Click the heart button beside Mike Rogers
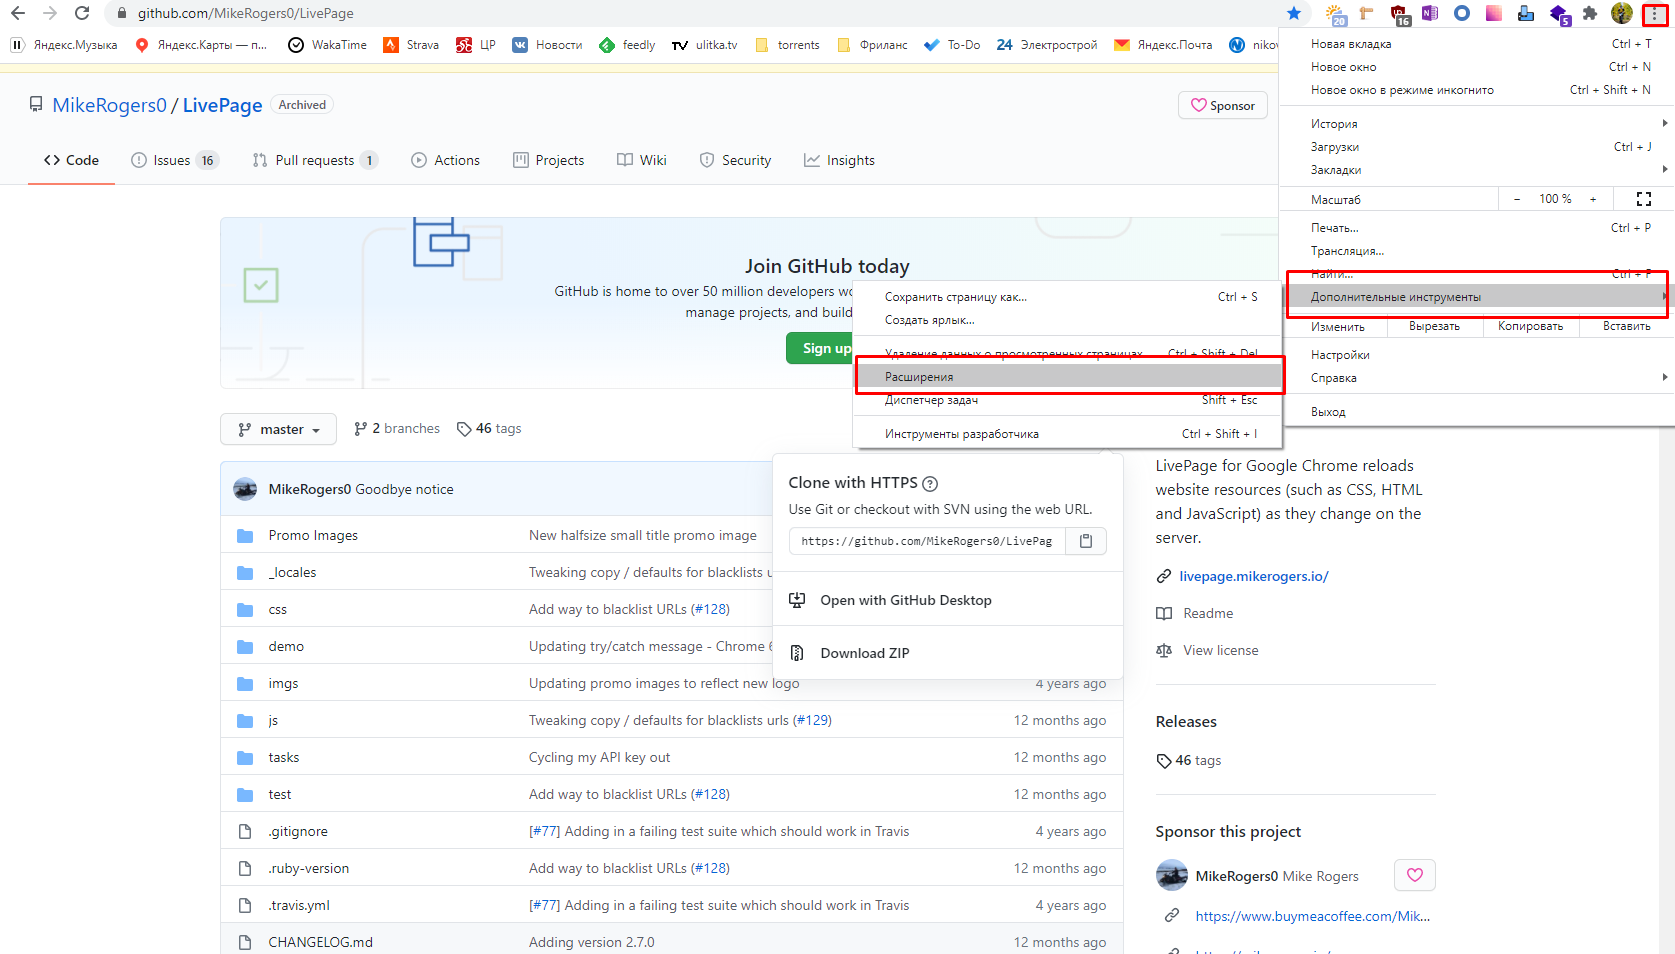This screenshot has width=1675, height=954. pyautogui.click(x=1415, y=875)
